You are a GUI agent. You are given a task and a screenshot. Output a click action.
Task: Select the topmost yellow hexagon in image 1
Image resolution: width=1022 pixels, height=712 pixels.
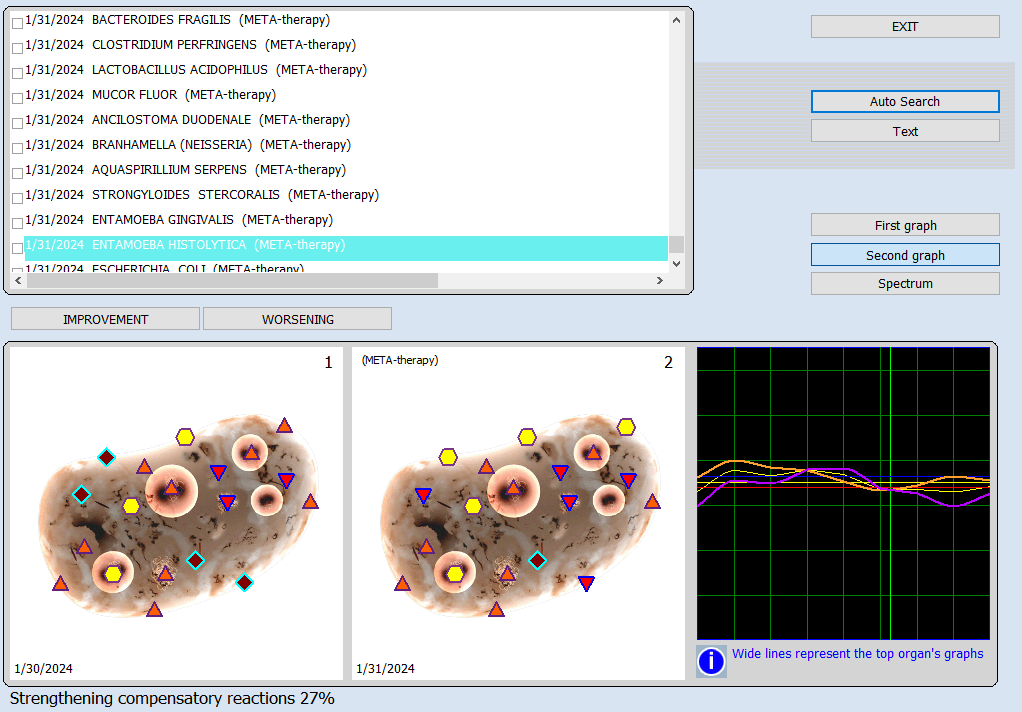185,436
